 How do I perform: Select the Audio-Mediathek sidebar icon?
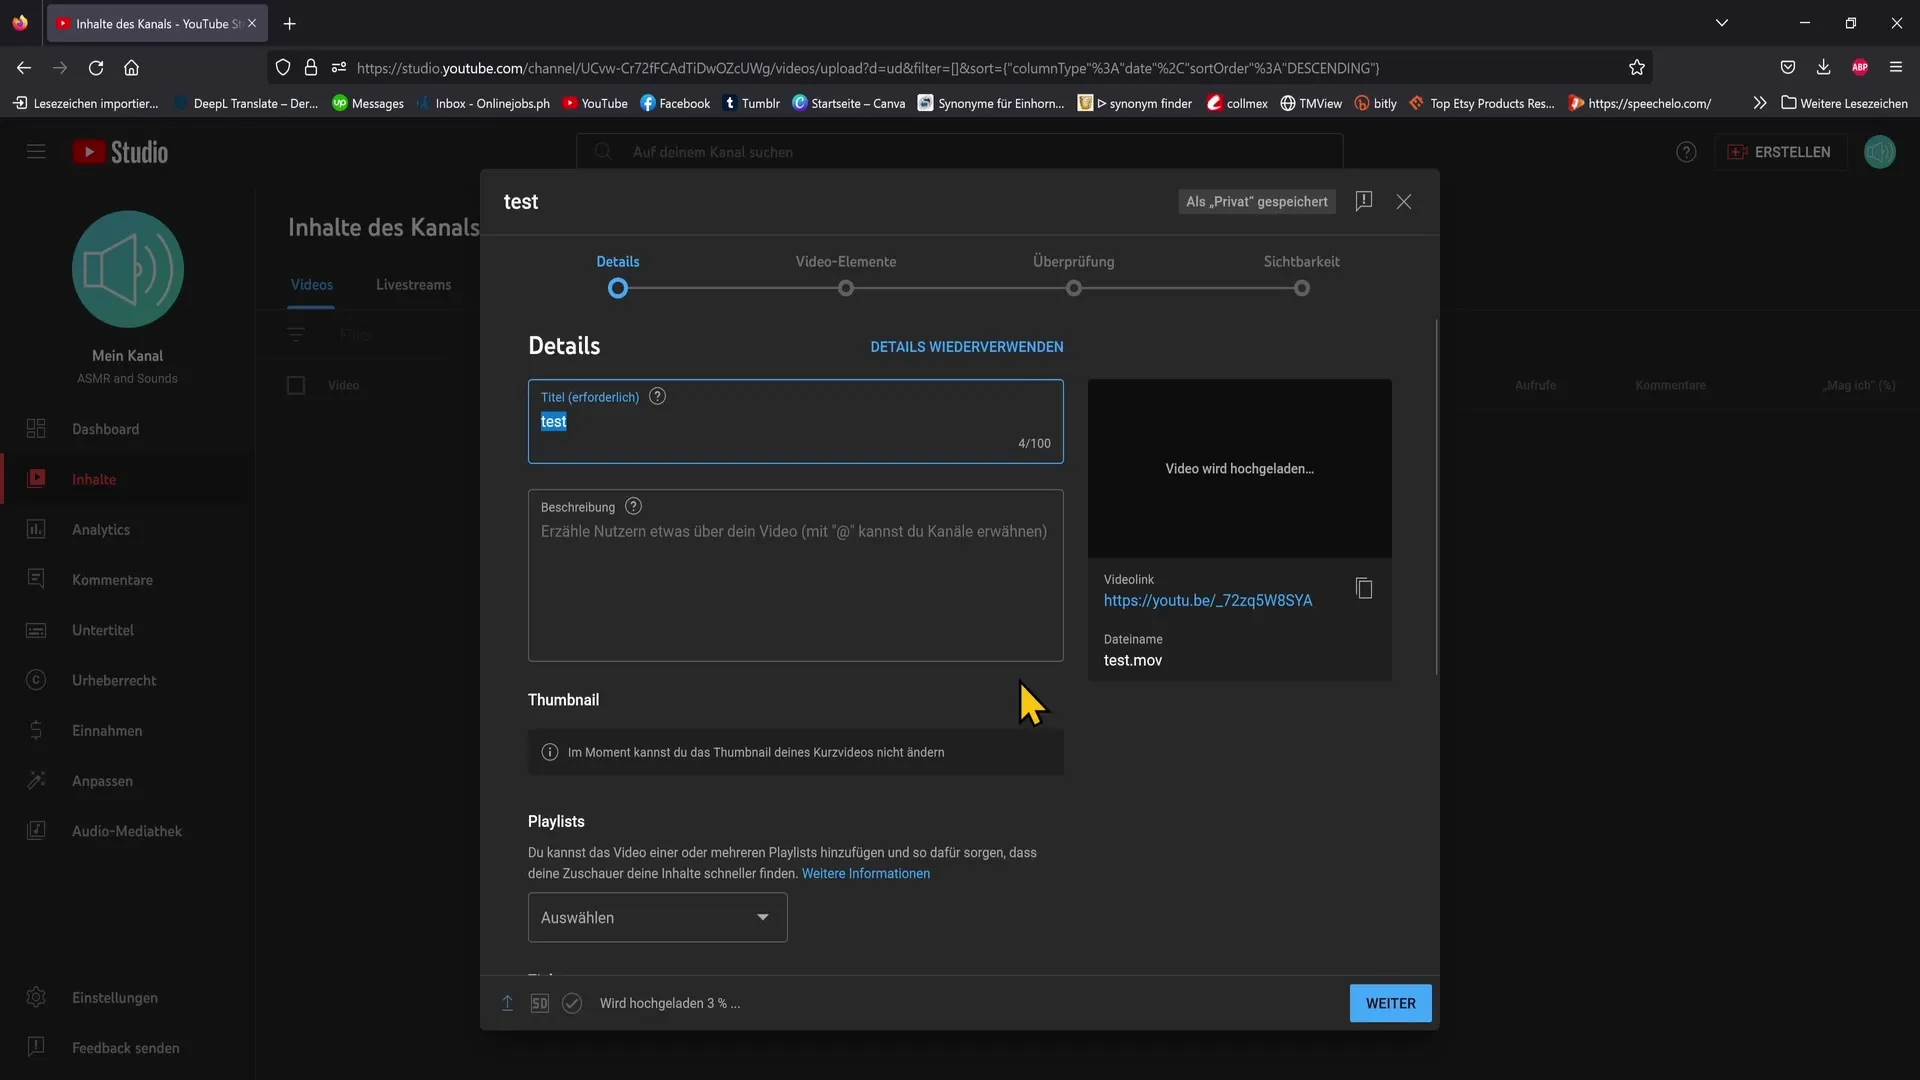coord(36,831)
